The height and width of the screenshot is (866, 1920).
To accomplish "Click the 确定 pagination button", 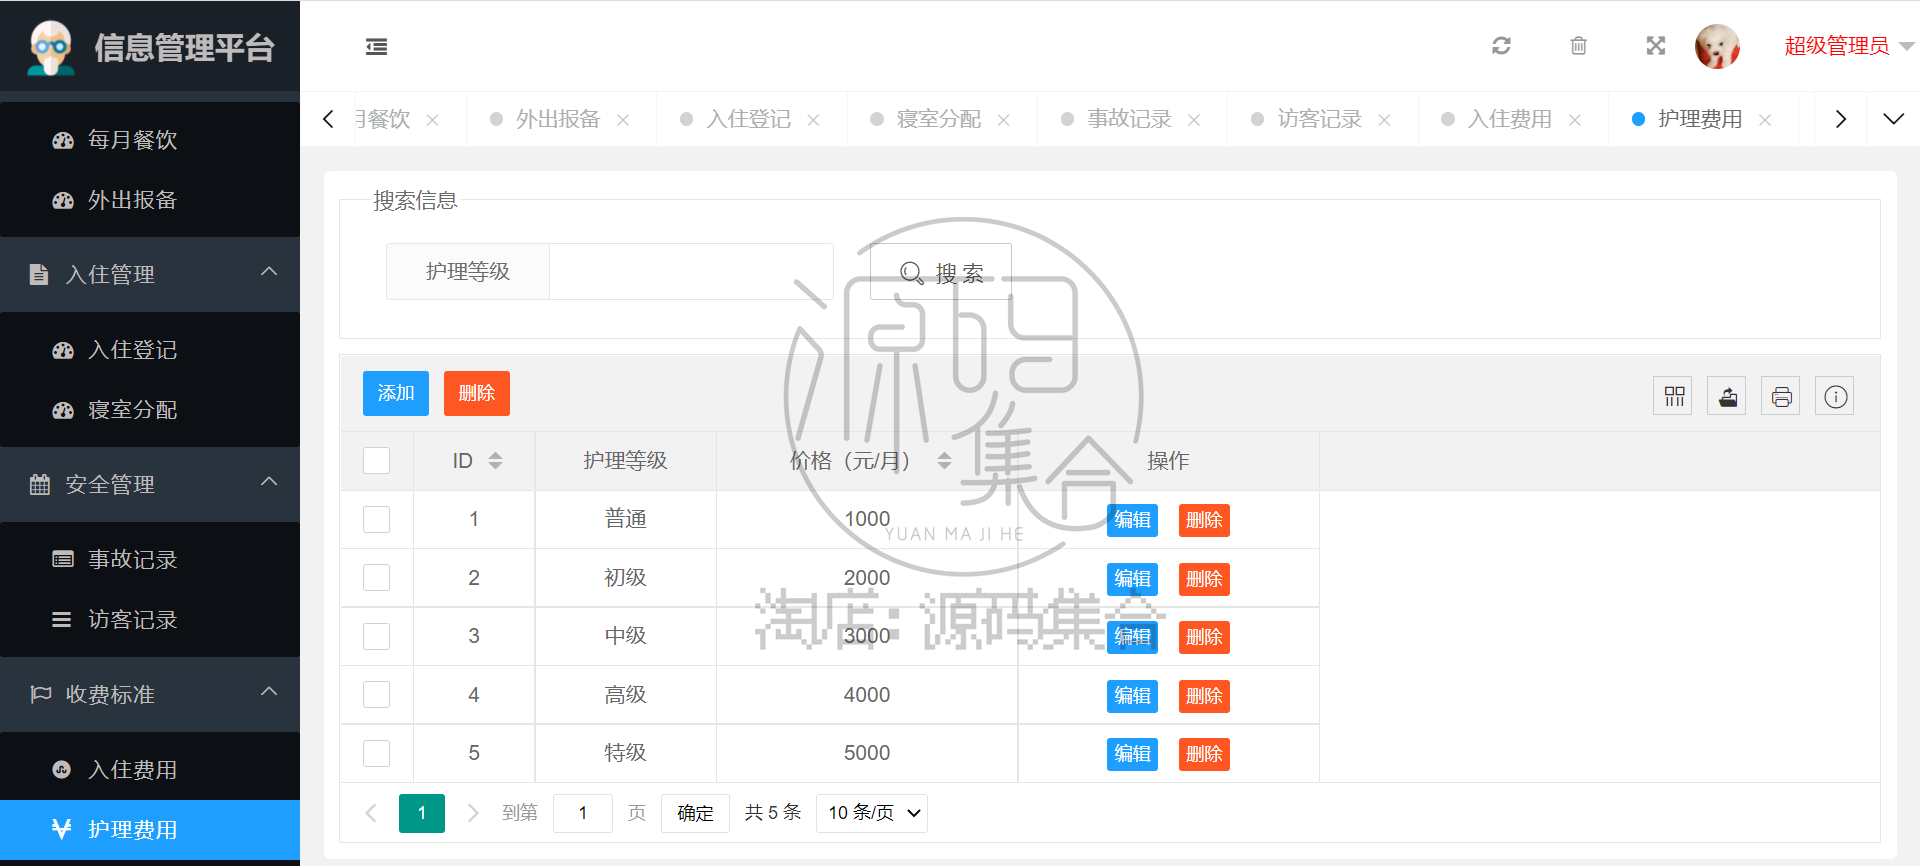I will [695, 813].
